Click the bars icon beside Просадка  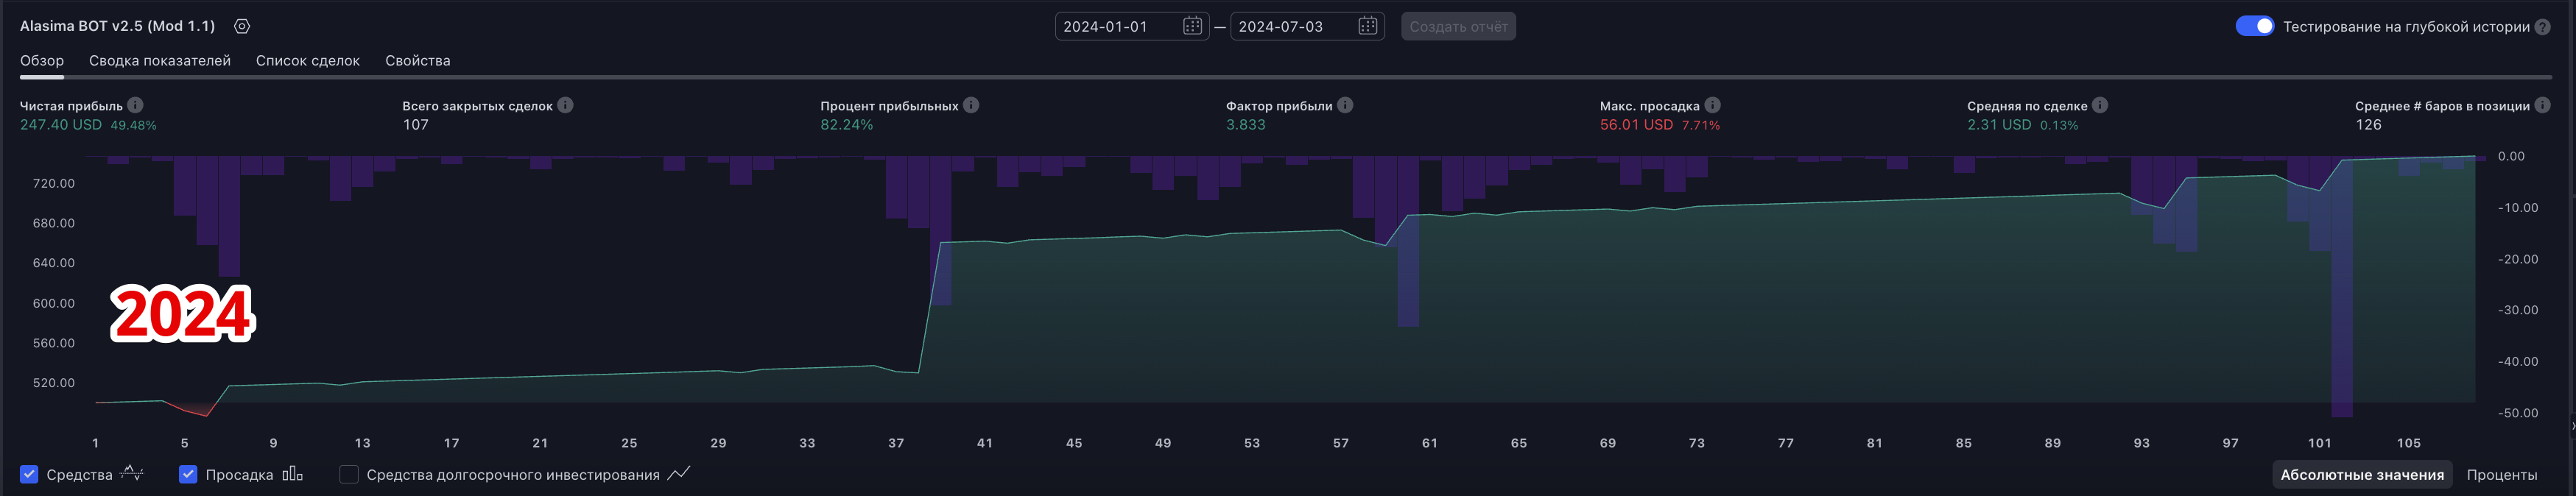292,474
